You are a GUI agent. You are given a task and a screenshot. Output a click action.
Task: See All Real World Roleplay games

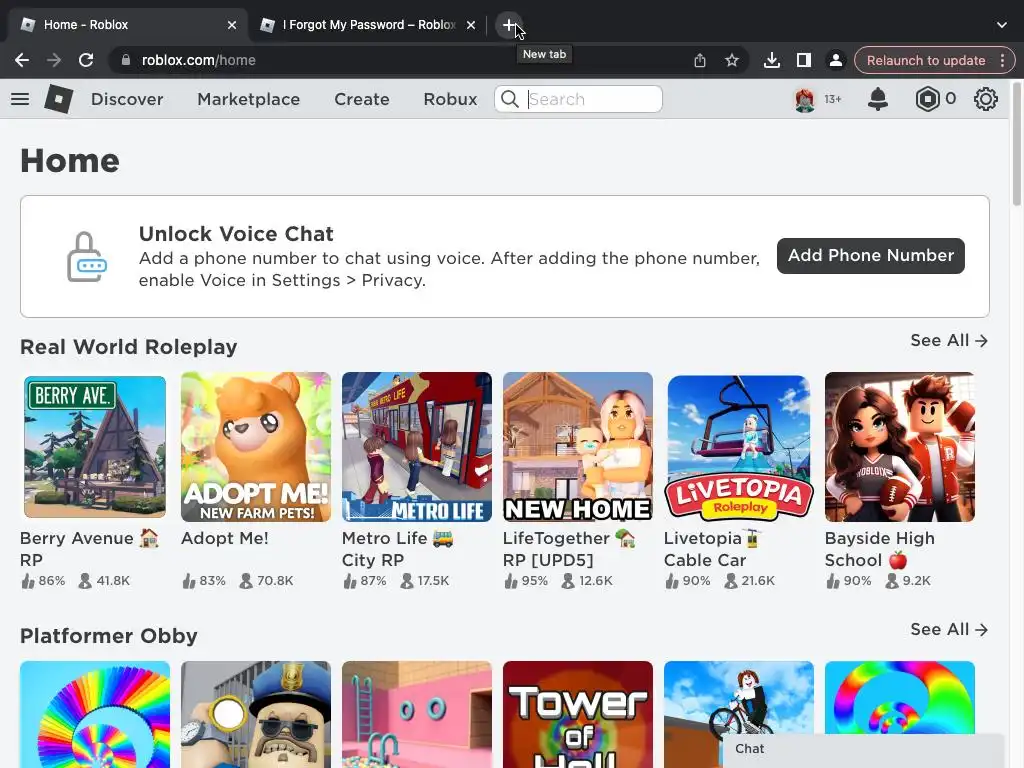point(949,340)
